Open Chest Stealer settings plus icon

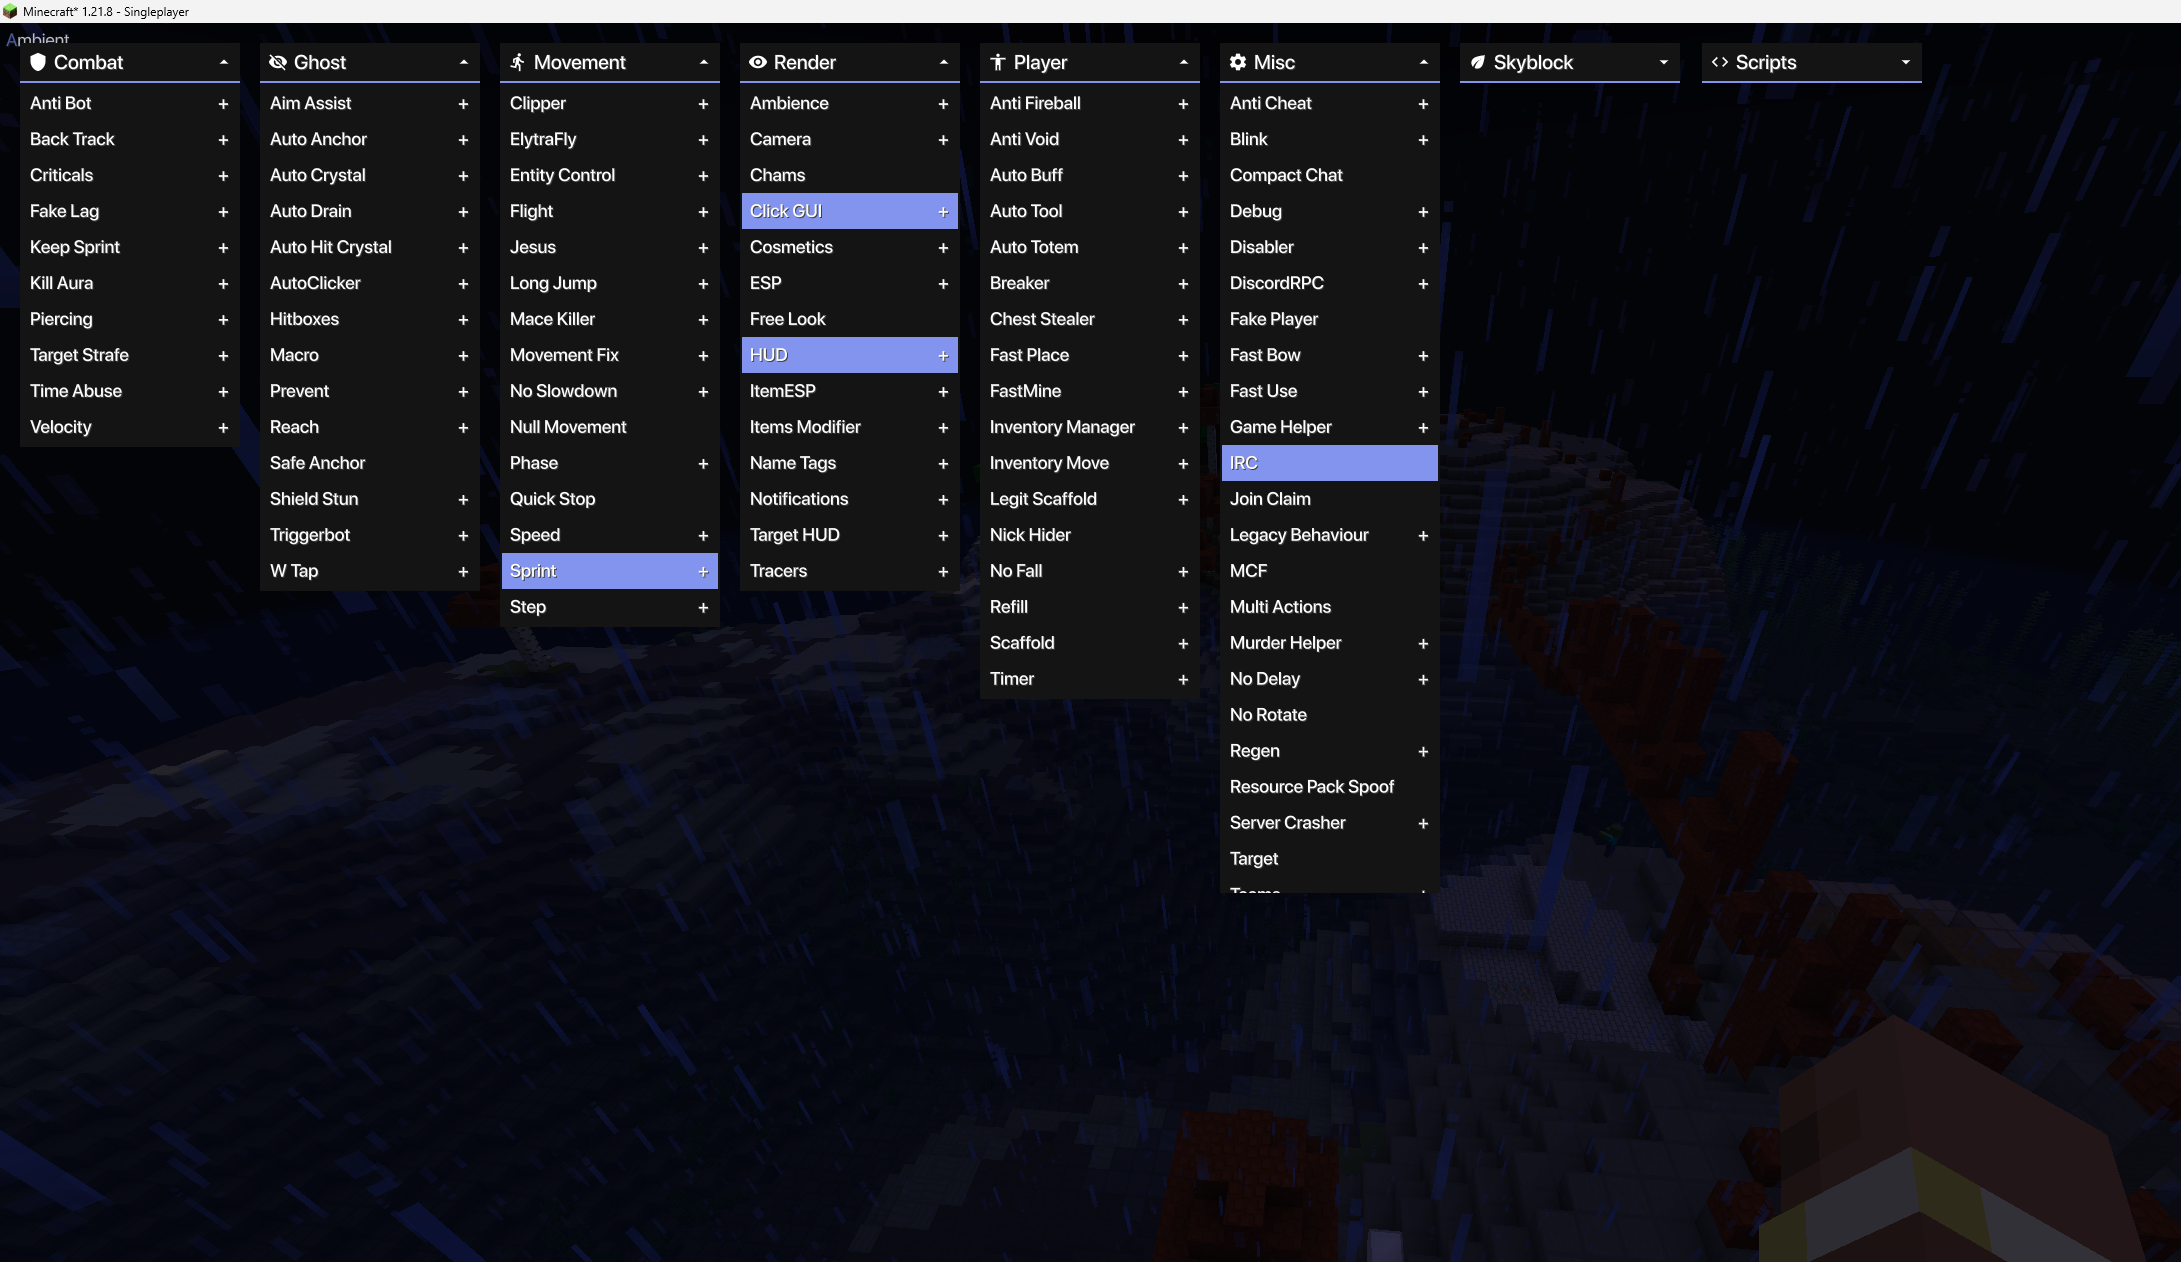tap(1183, 320)
